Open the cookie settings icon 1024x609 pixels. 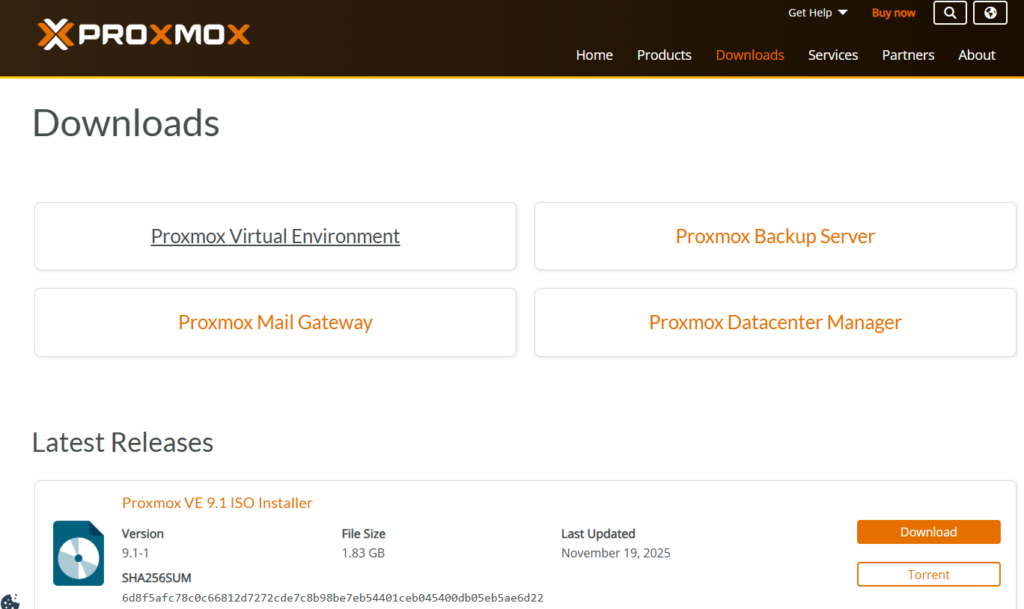point(10,601)
